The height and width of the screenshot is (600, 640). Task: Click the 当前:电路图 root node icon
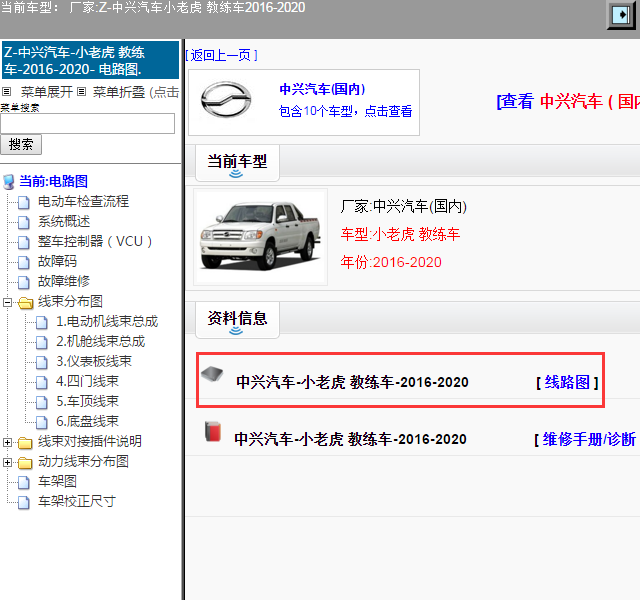pos(9,182)
